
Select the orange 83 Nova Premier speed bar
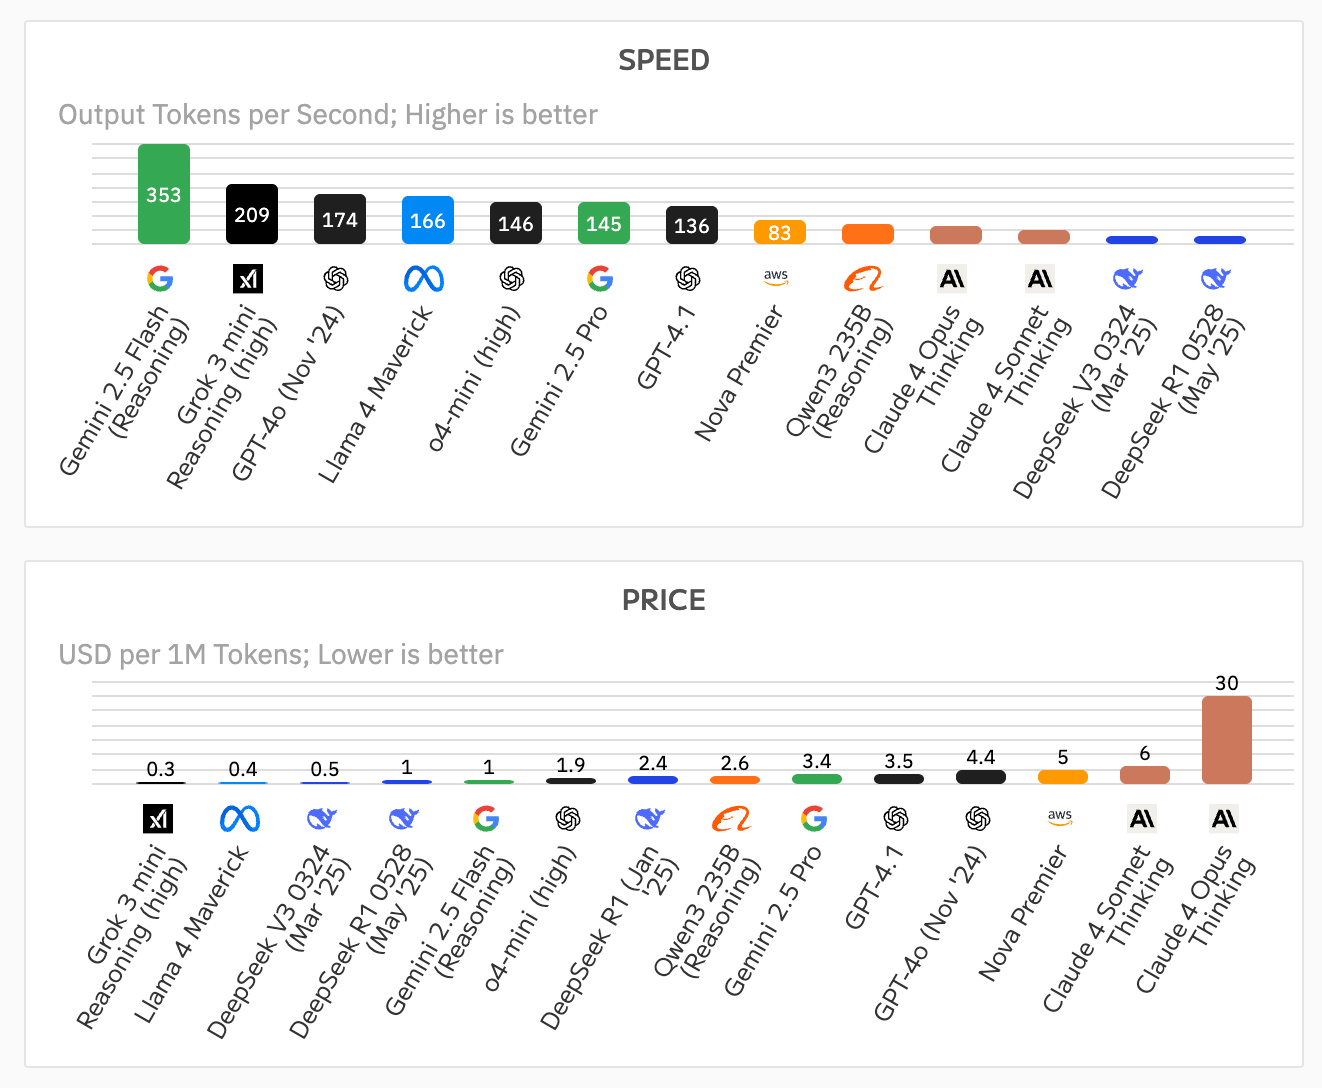point(780,232)
